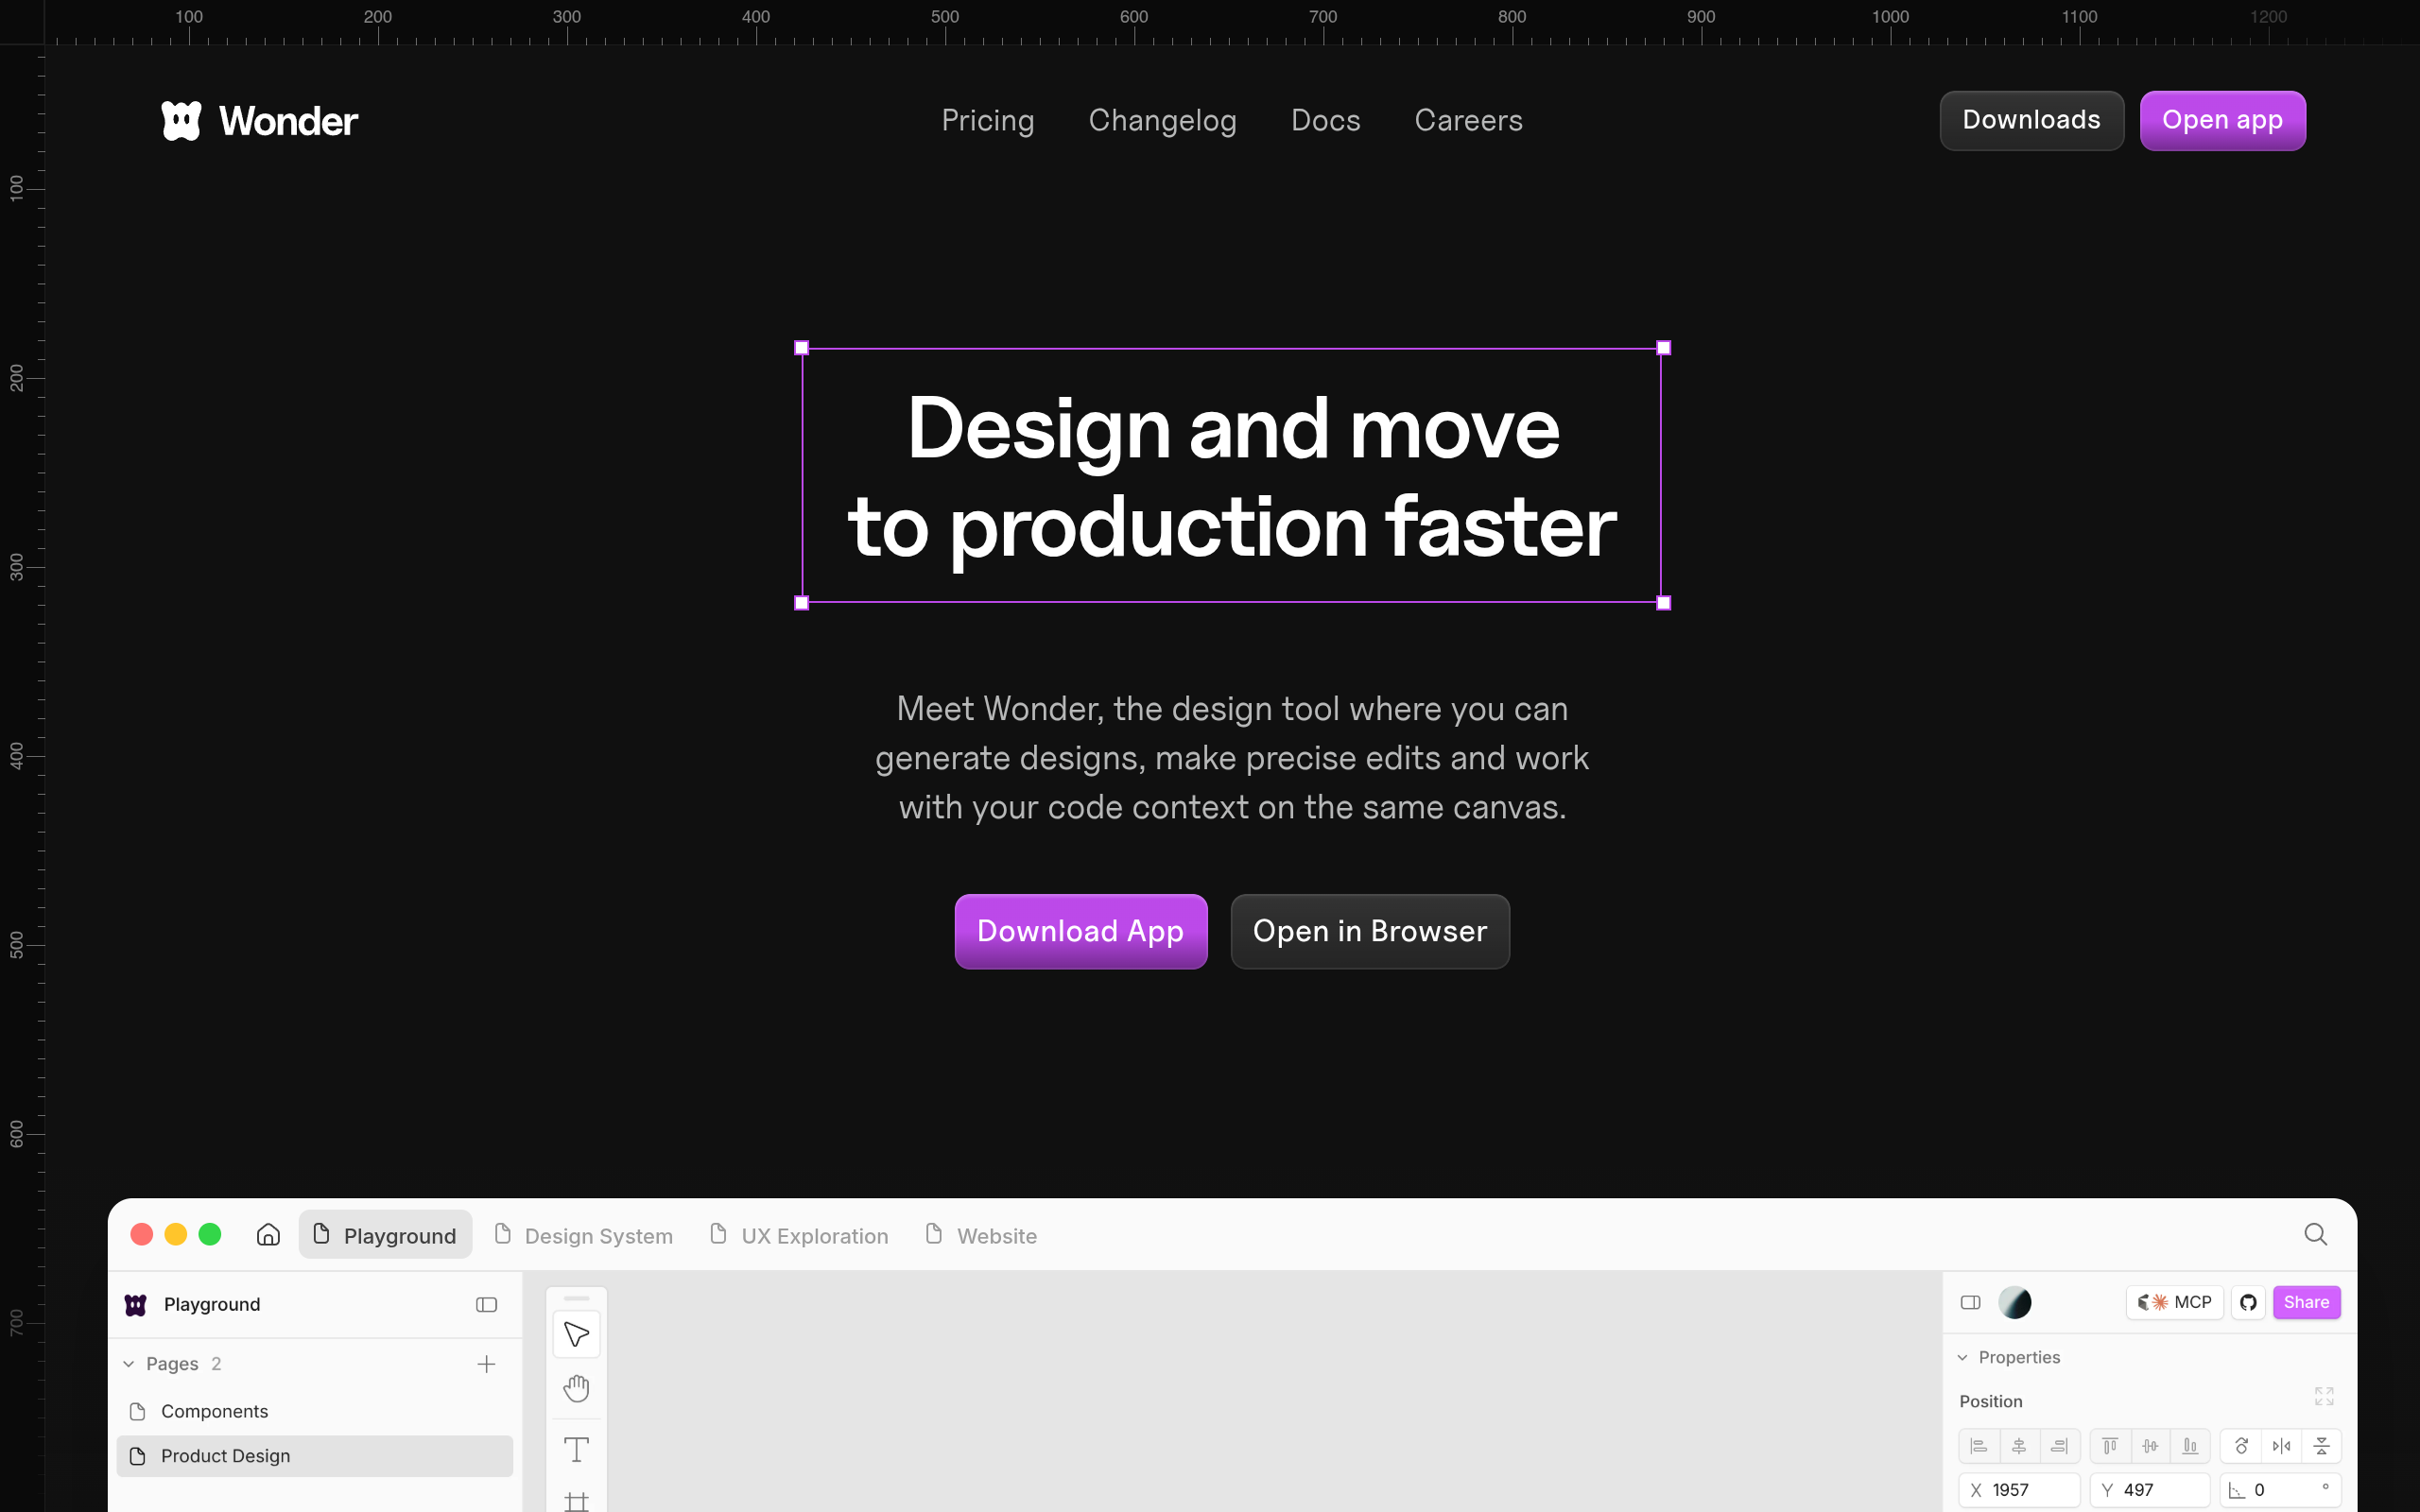Click the Download App button
This screenshot has width=2420, height=1512.
(1080, 930)
